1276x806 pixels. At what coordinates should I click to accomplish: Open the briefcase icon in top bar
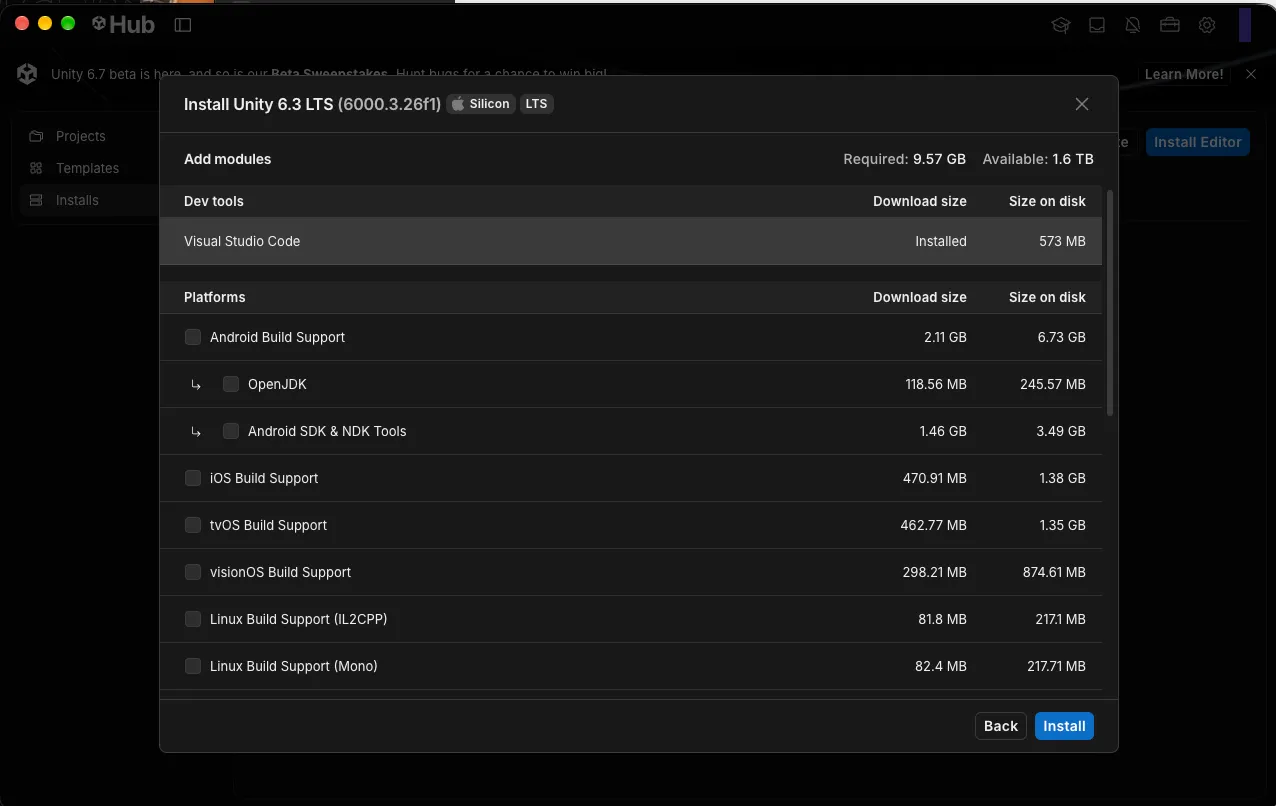click(1170, 25)
